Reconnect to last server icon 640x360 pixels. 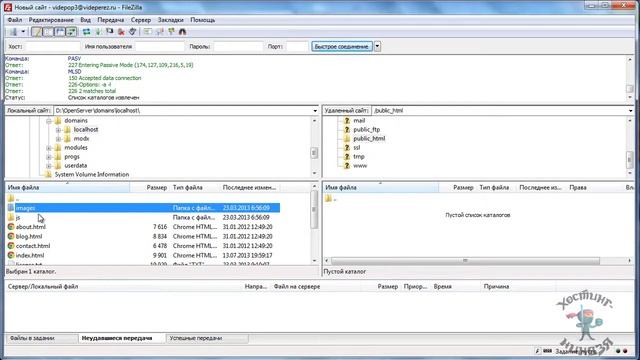(132, 32)
